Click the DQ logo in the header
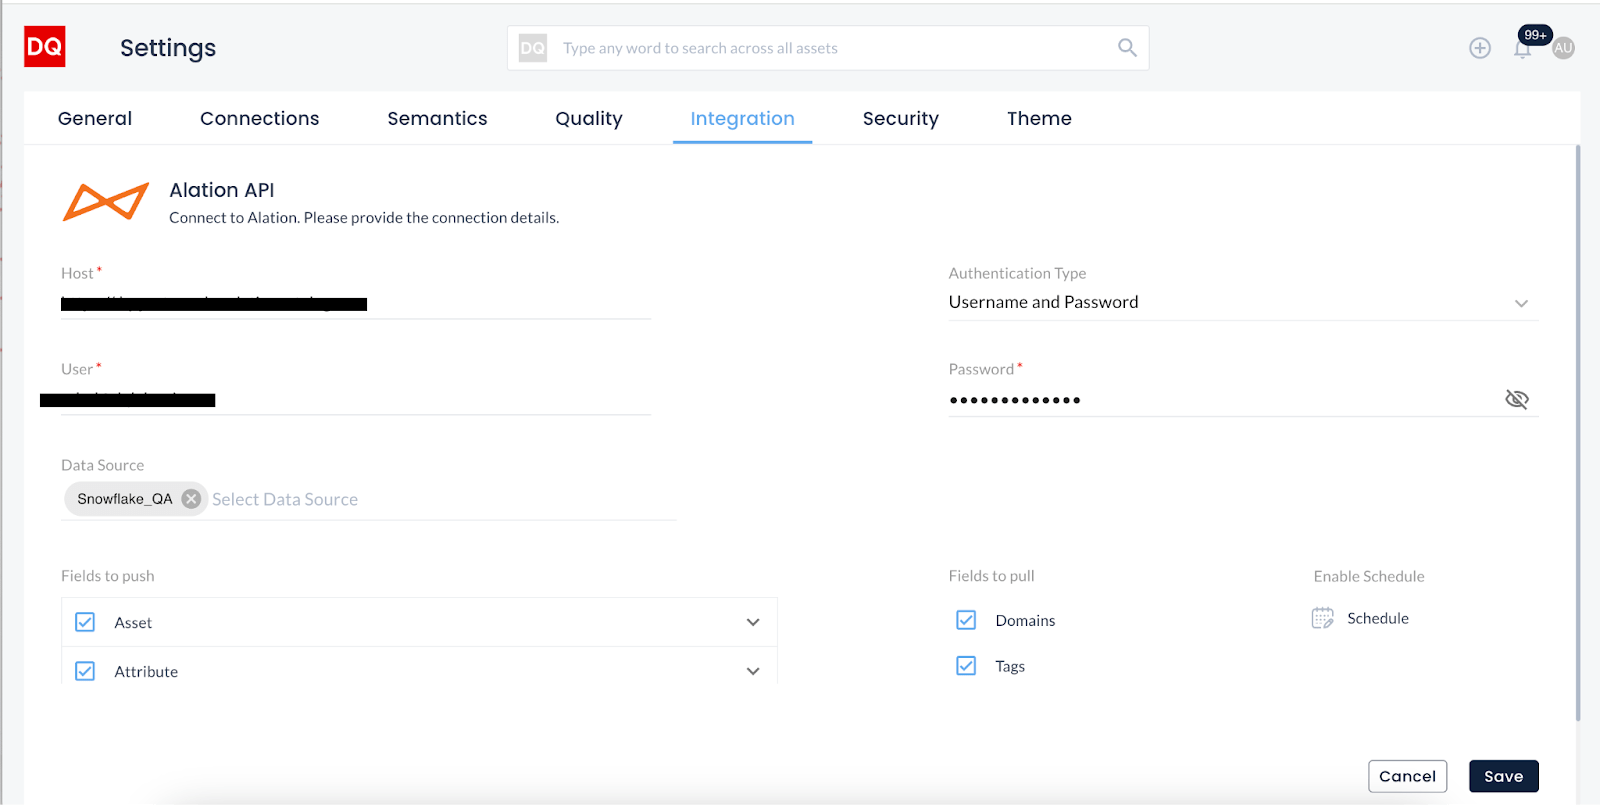The height and width of the screenshot is (805, 1600). pyautogui.click(x=45, y=47)
